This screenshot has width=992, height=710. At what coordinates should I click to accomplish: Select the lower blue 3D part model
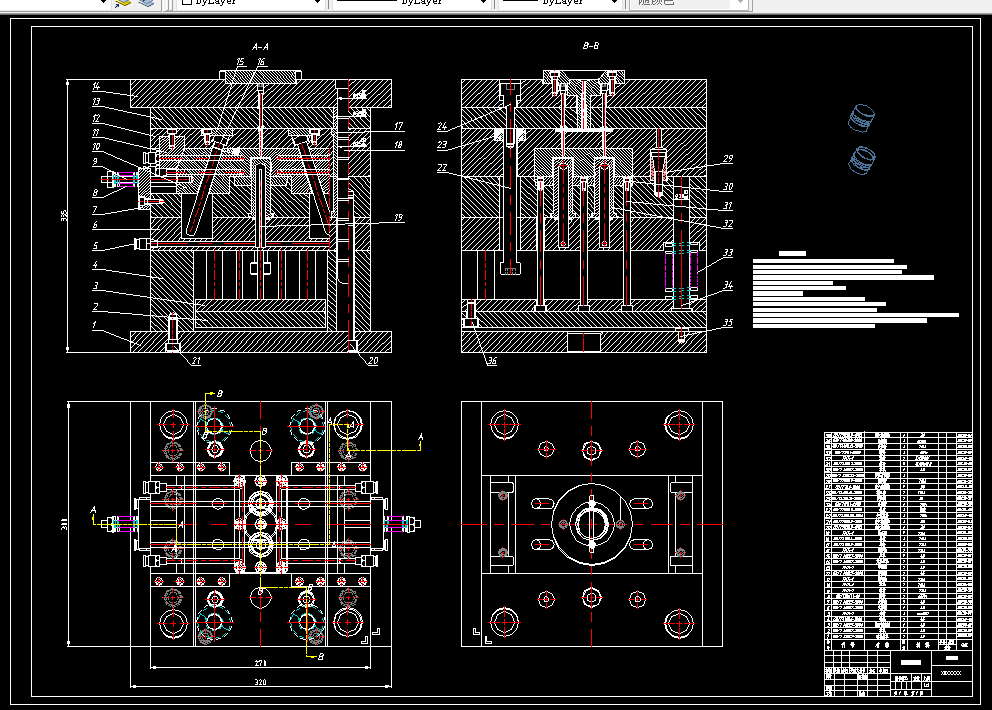pos(861,160)
